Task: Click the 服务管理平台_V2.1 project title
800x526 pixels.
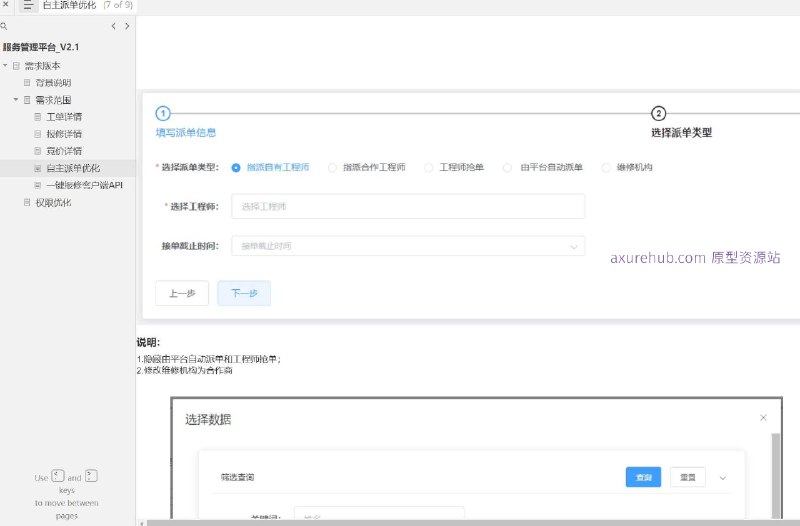Action: [41, 47]
